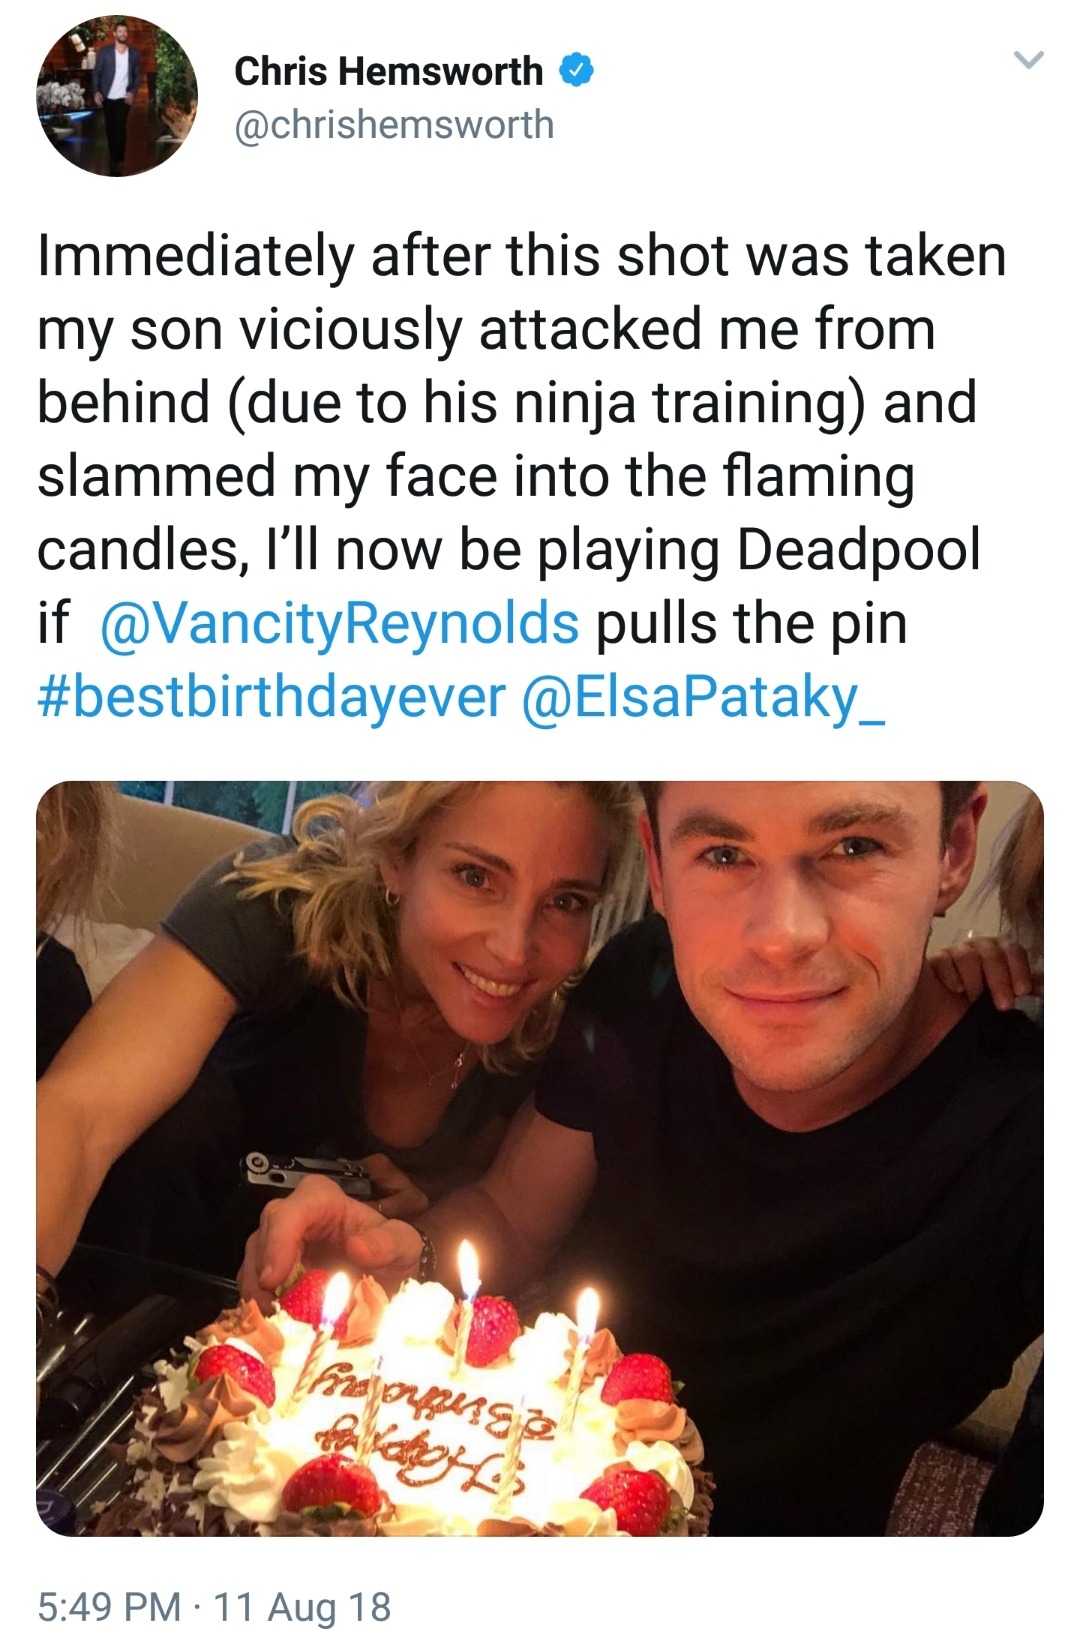Open the #bestbirthdayever hashtag
The width and height of the screenshot is (1080, 1641).
[271, 697]
